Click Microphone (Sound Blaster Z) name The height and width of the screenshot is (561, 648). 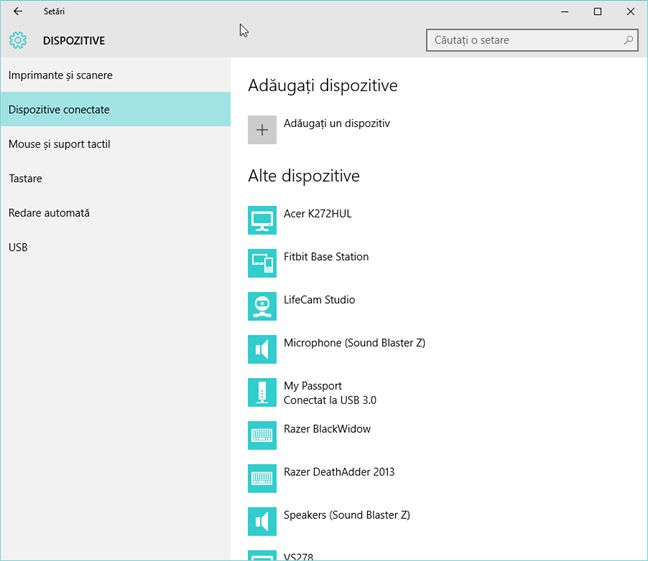click(x=355, y=343)
